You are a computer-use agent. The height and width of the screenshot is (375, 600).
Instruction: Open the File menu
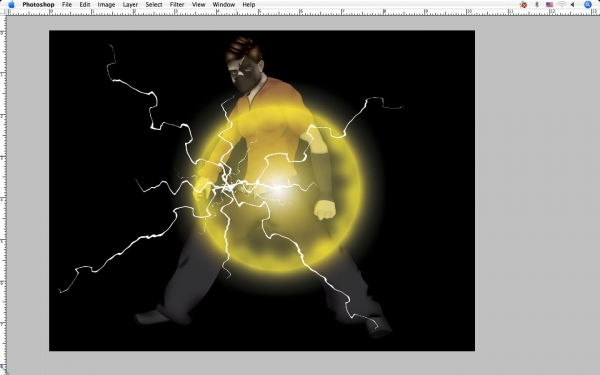coord(67,5)
